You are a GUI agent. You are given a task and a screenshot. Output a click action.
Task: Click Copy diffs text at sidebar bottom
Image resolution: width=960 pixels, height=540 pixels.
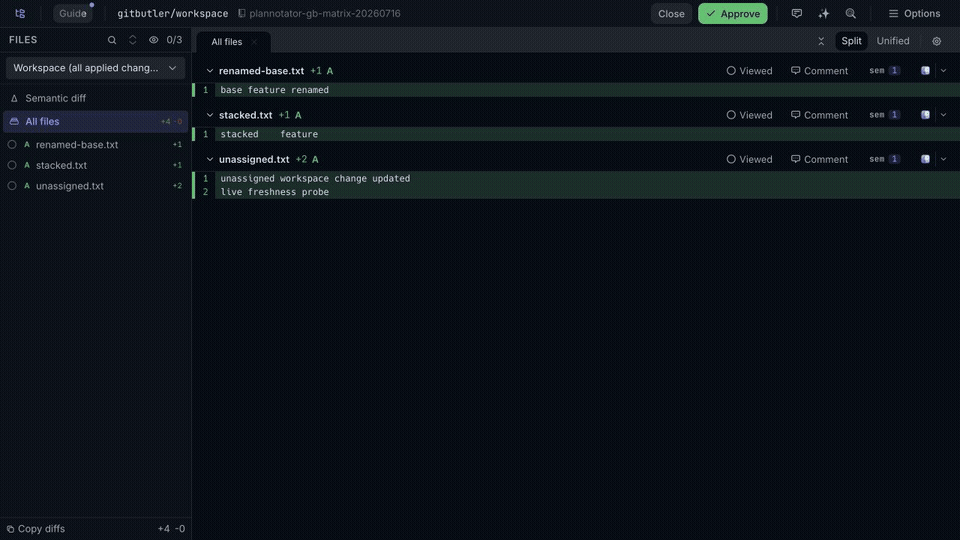(x=41, y=529)
